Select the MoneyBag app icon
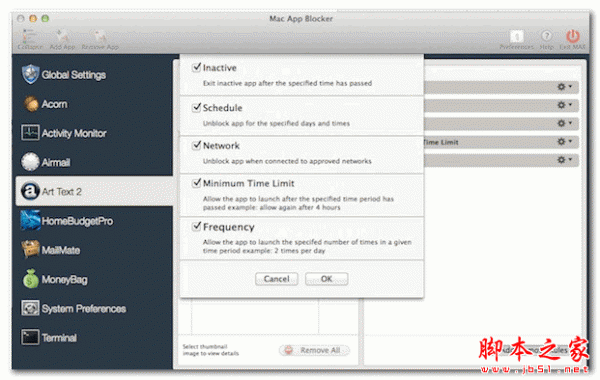The height and width of the screenshot is (380, 600). tap(31, 278)
